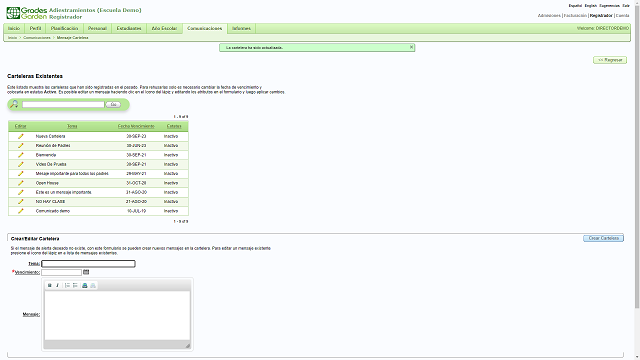Close the updated-cartelera notification
The height and width of the screenshot is (360, 640).
click(x=411, y=47)
